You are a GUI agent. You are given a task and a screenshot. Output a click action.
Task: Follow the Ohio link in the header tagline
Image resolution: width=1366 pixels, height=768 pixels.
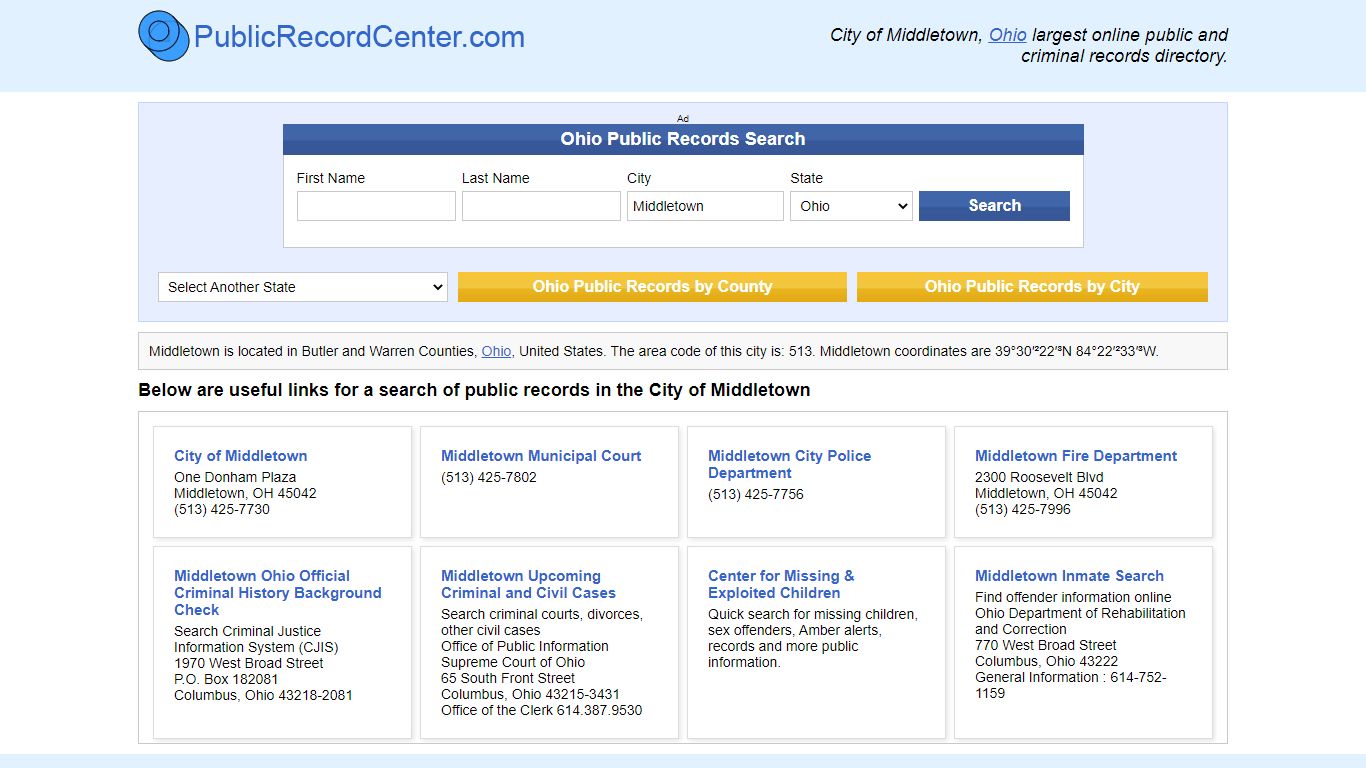pos(1007,35)
